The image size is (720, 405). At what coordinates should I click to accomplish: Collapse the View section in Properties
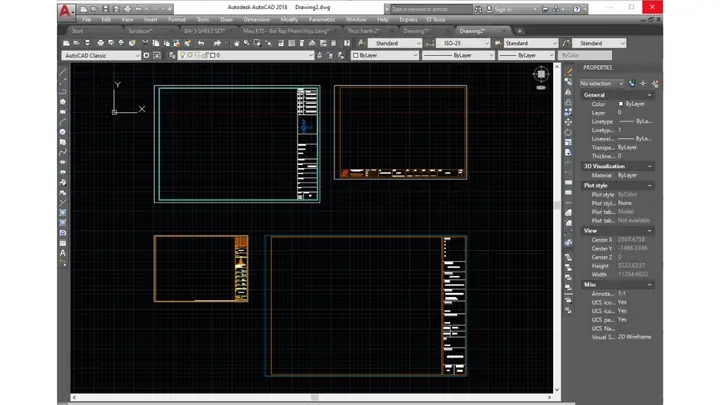click(x=649, y=231)
